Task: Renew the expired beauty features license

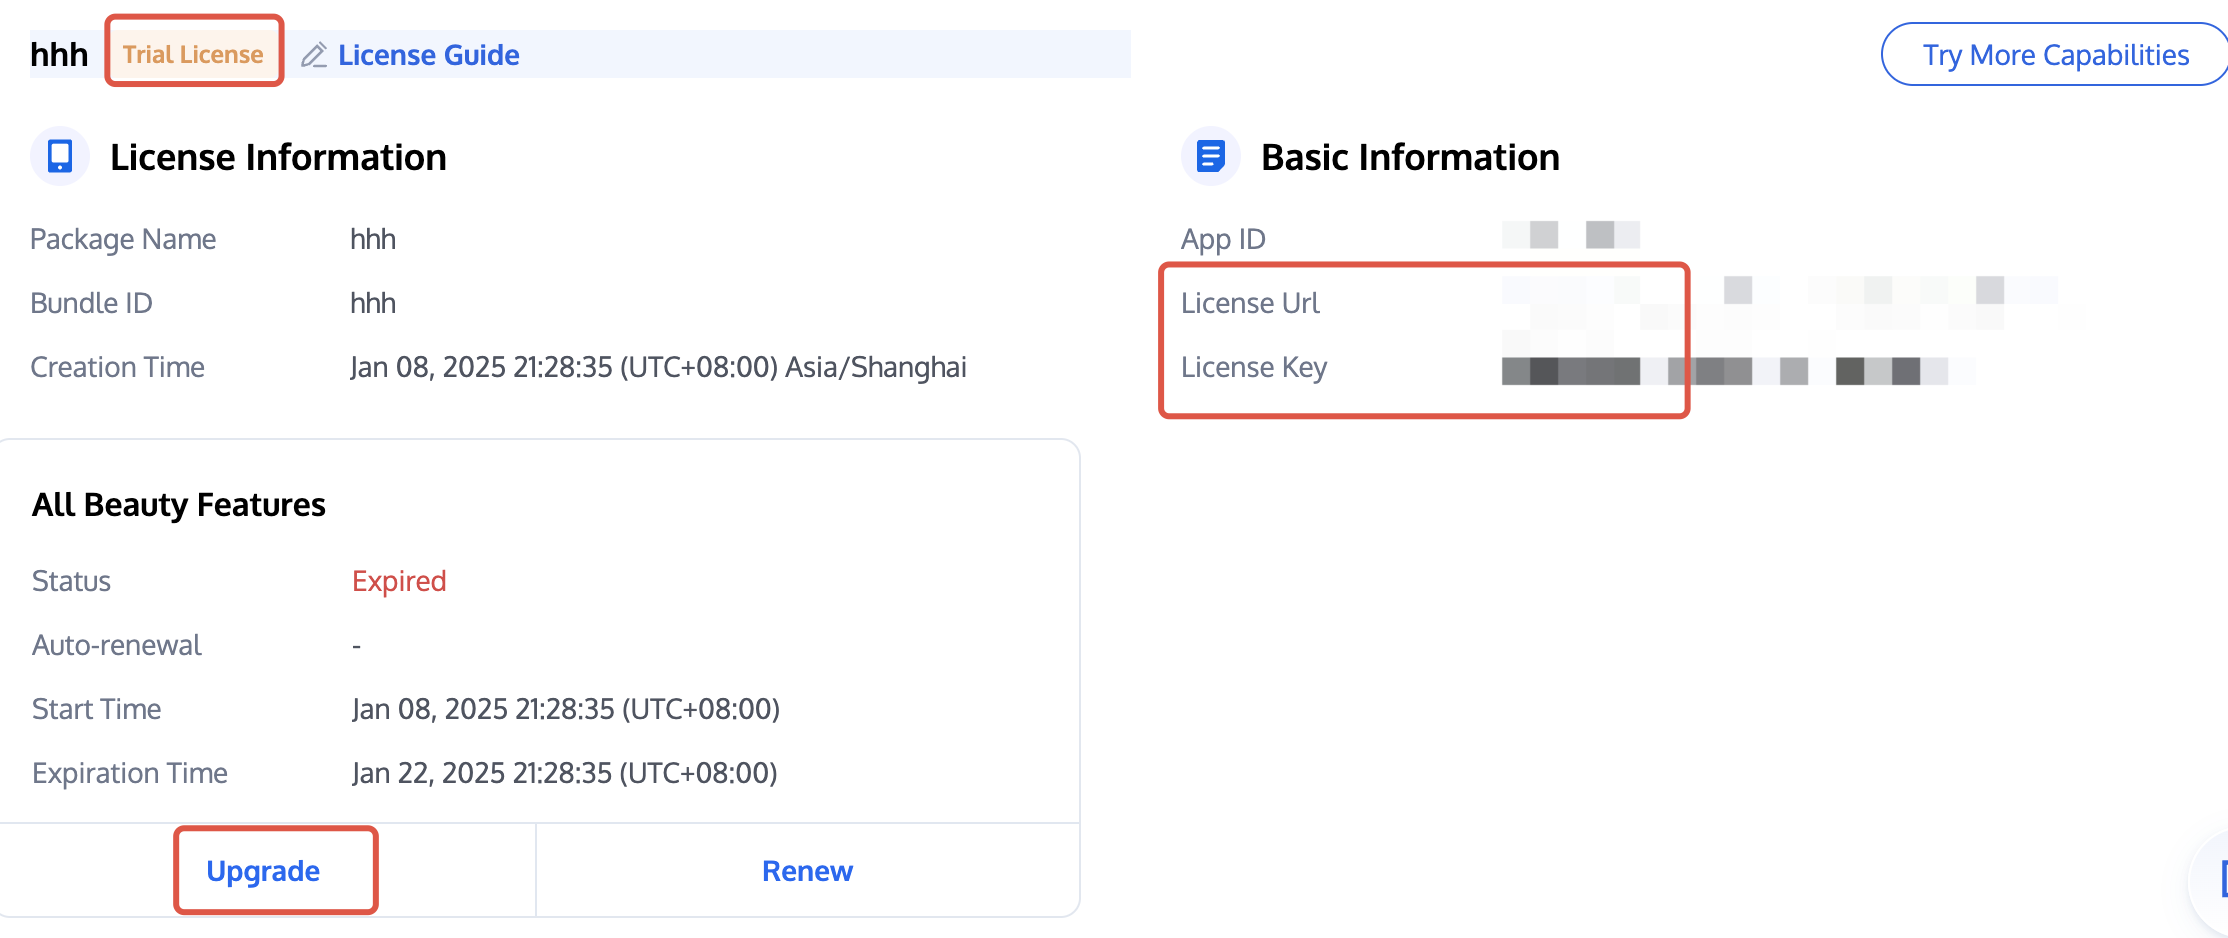Action: point(807,871)
